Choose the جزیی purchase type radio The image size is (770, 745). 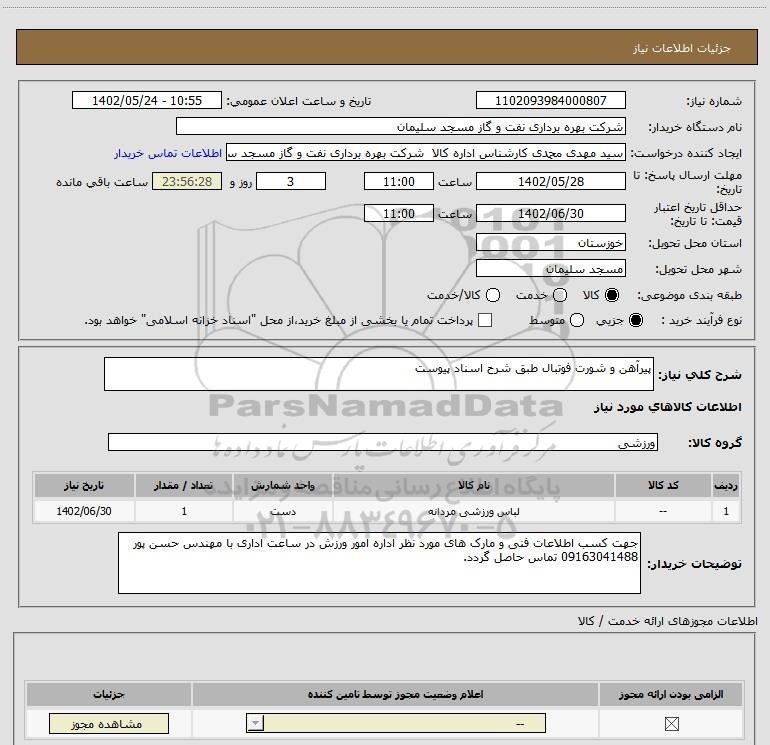636,320
